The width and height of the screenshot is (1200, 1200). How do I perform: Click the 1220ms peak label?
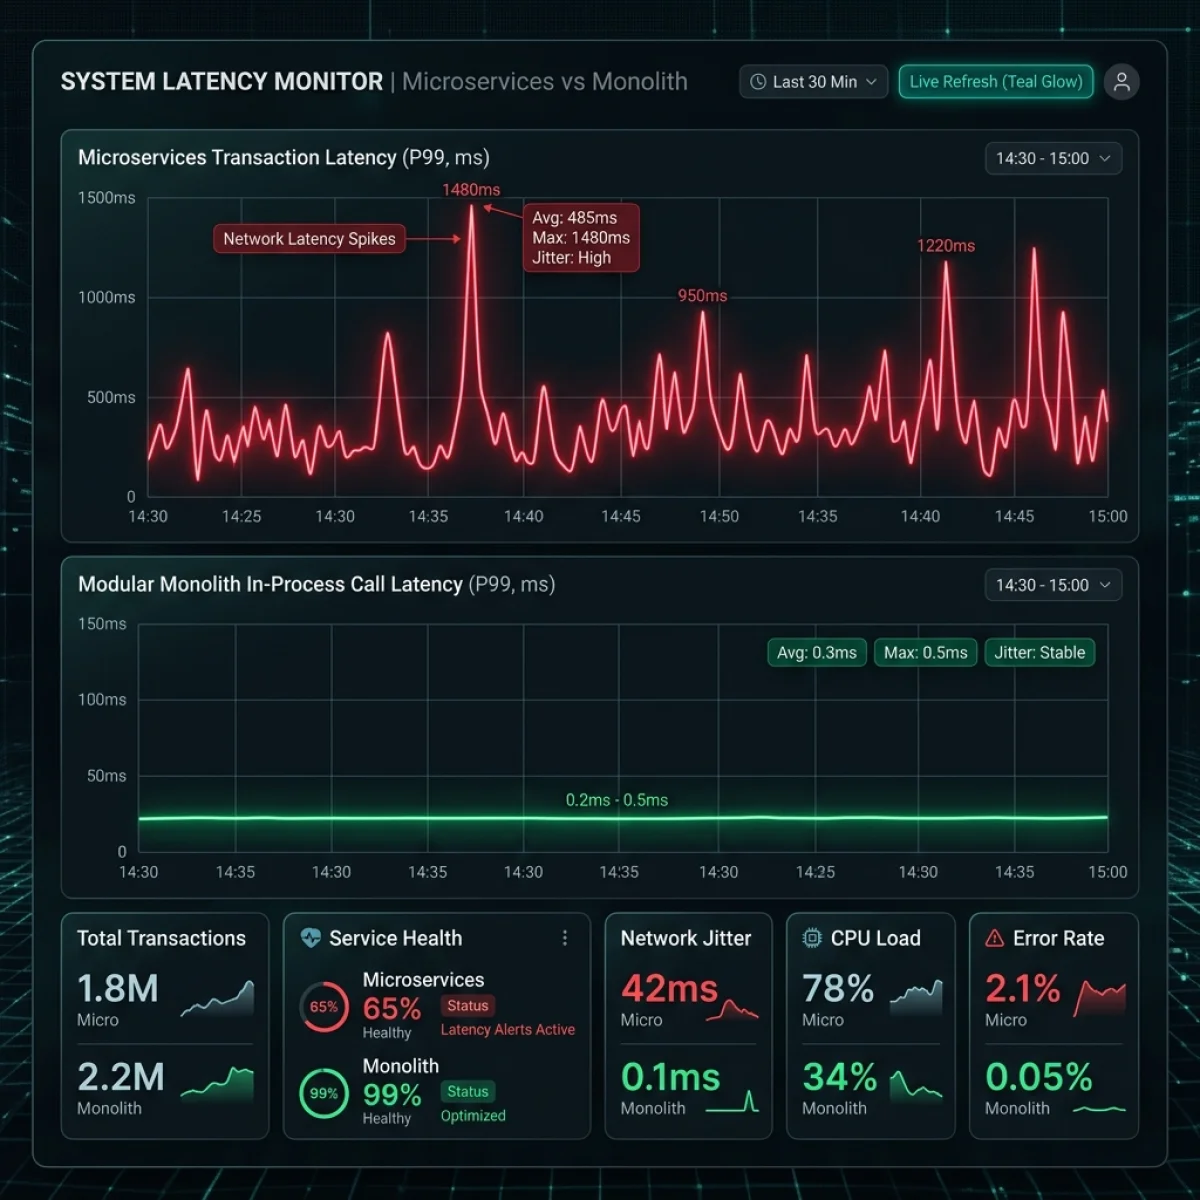coord(946,246)
